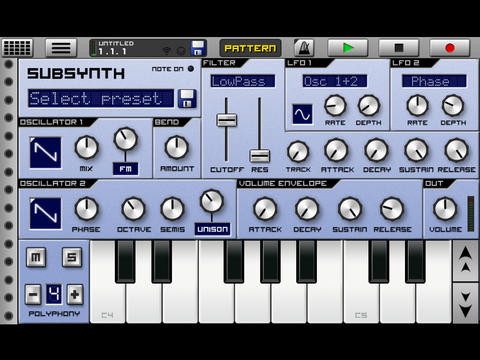Switch to Pattern view
The width and height of the screenshot is (480, 360).
250,48
